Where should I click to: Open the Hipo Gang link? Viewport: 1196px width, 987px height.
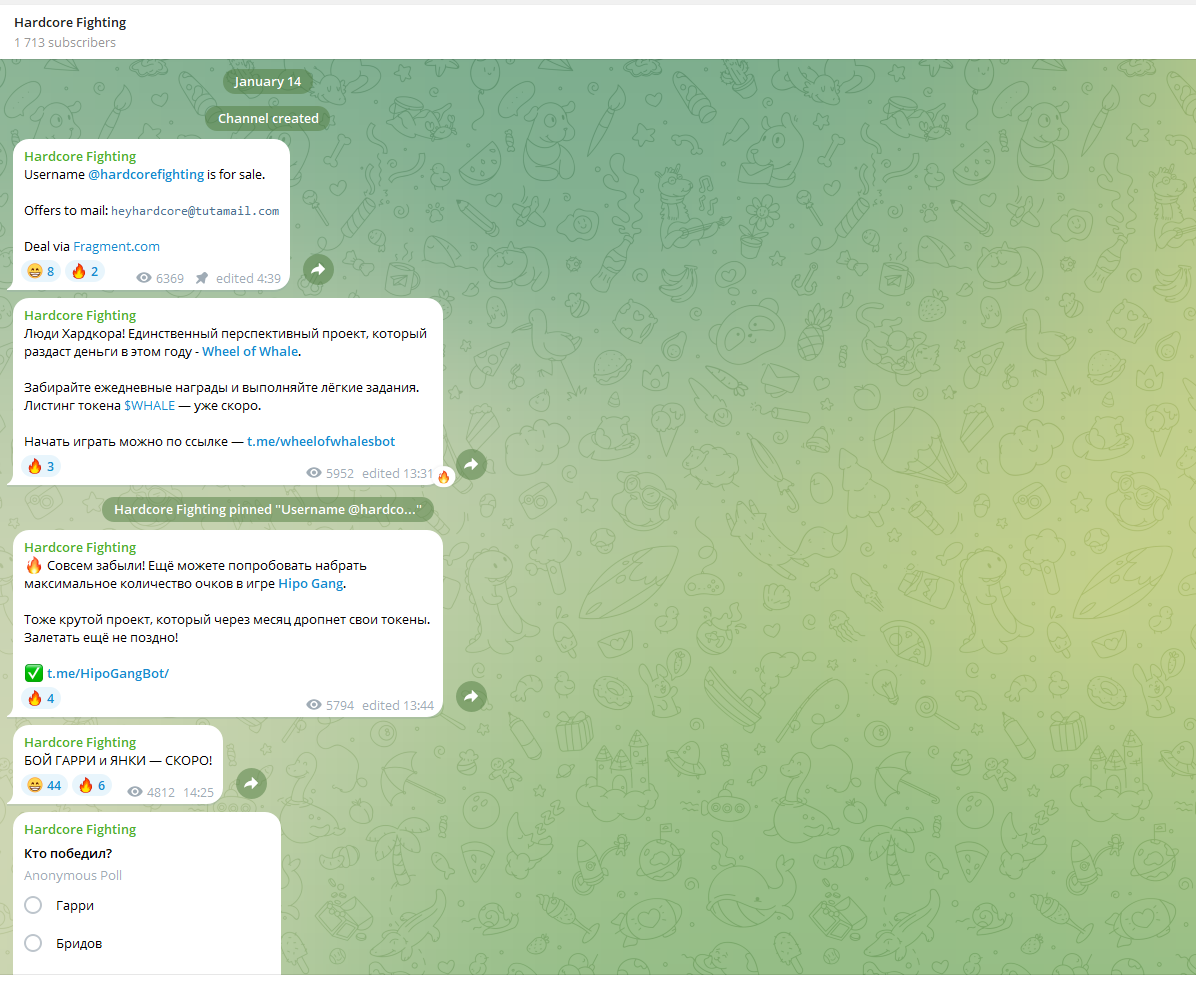coord(310,584)
